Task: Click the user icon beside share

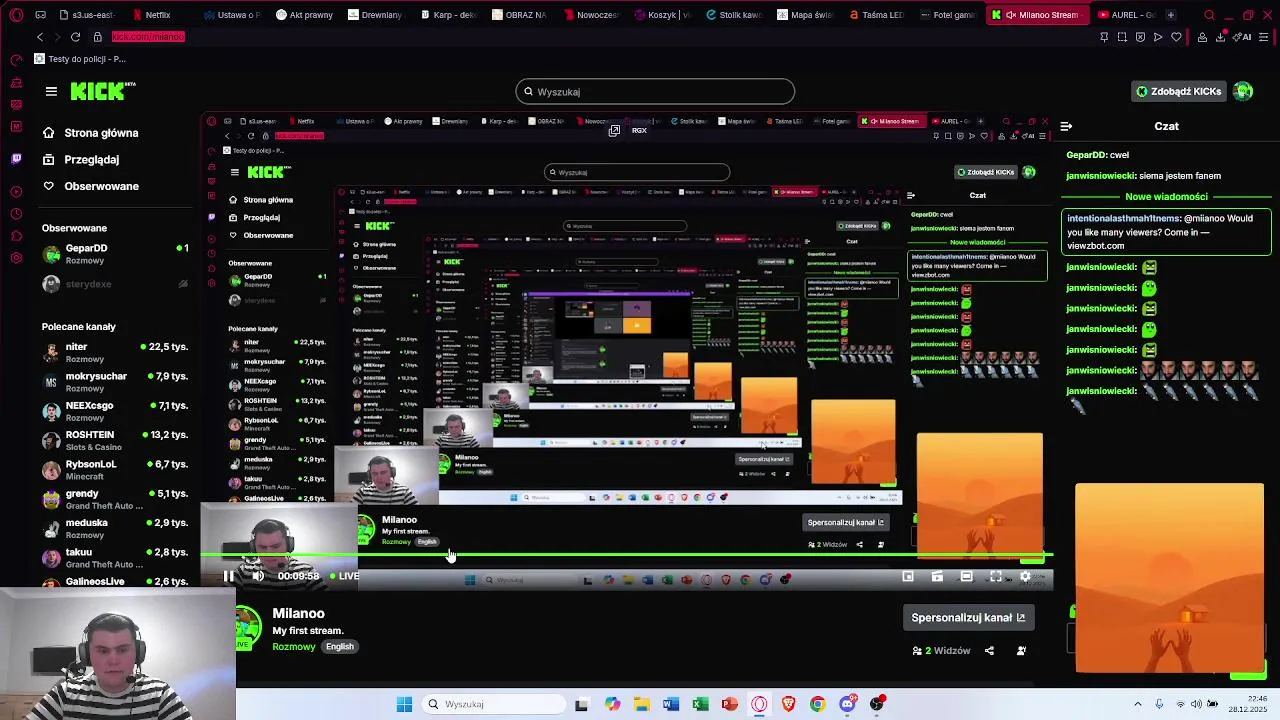Action: (1021, 651)
